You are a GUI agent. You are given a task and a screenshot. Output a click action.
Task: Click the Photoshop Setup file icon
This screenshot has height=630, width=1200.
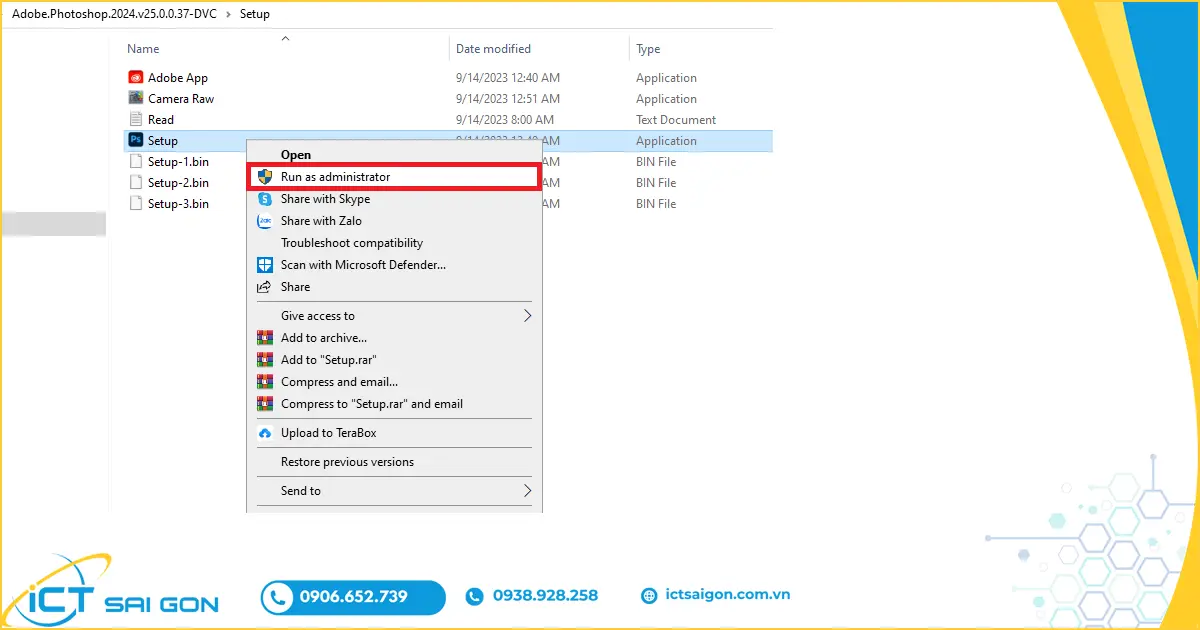click(x=136, y=141)
